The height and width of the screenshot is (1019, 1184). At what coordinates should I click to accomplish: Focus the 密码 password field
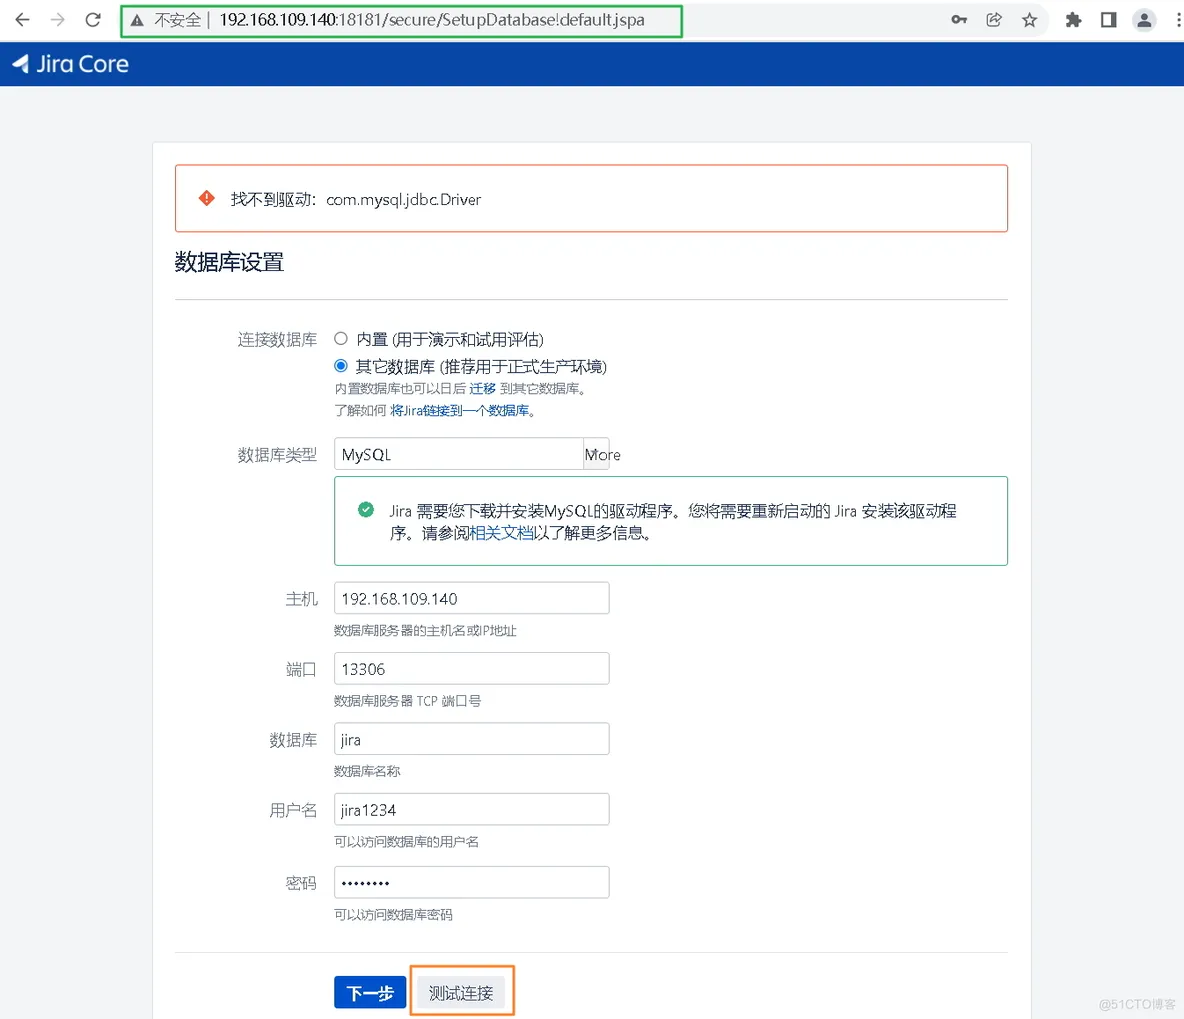[x=472, y=882]
